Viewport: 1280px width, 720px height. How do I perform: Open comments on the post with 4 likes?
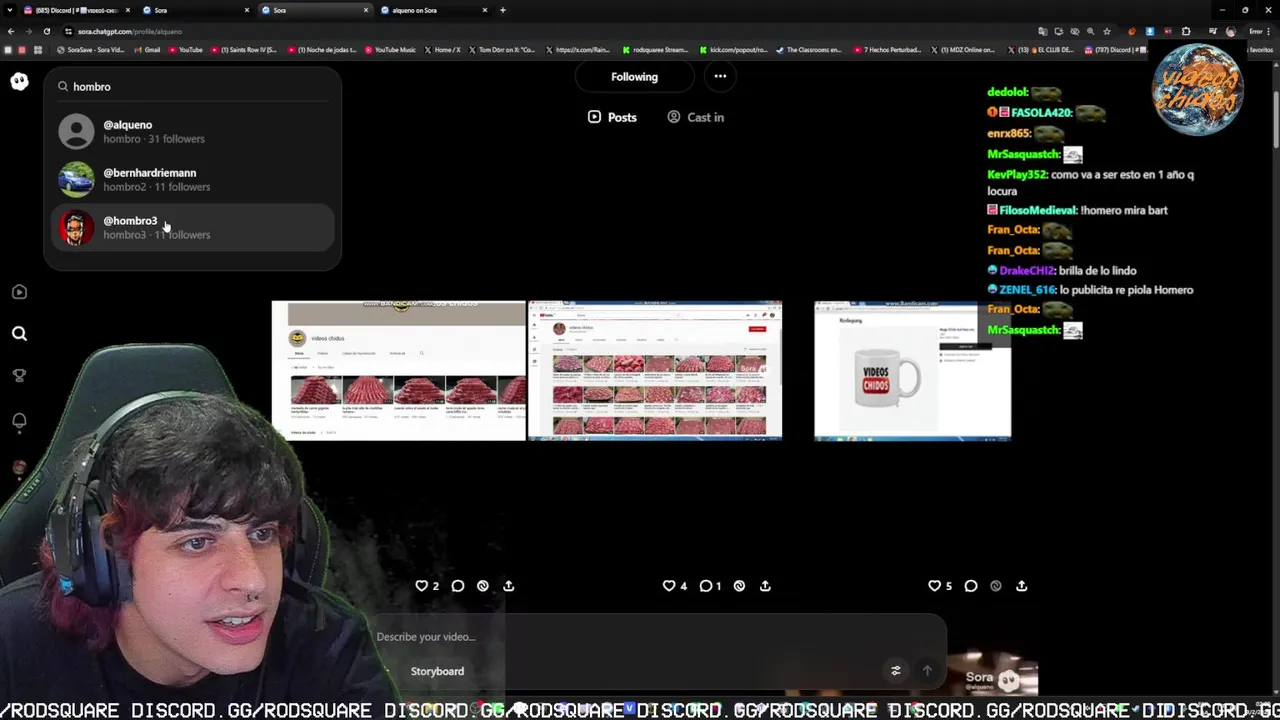(x=705, y=586)
